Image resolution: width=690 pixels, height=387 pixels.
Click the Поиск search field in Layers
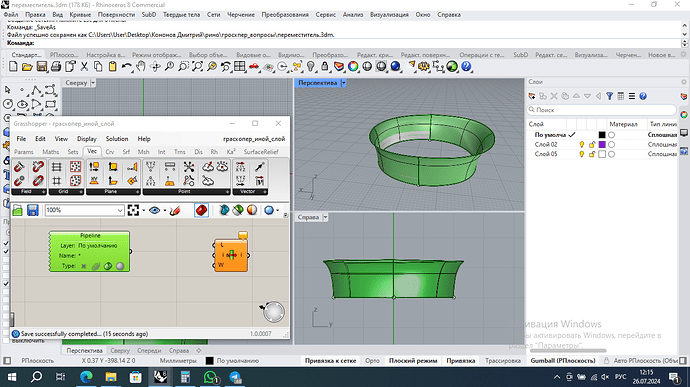(x=602, y=110)
